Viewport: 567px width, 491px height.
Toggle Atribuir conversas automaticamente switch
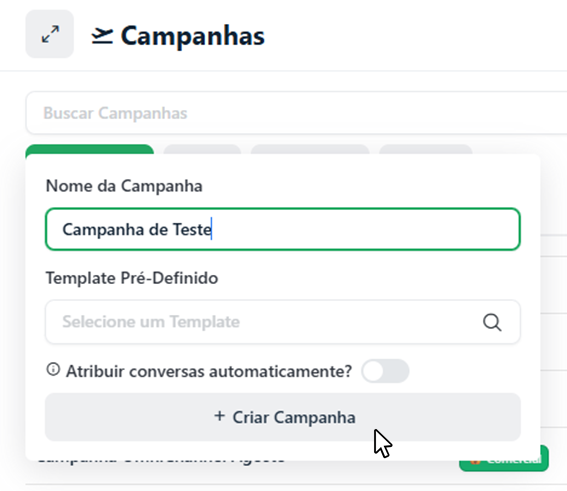point(385,371)
